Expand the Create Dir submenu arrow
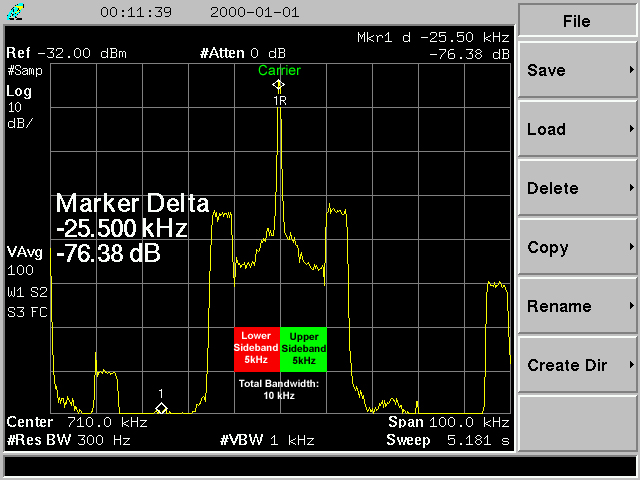 (631, 365)
